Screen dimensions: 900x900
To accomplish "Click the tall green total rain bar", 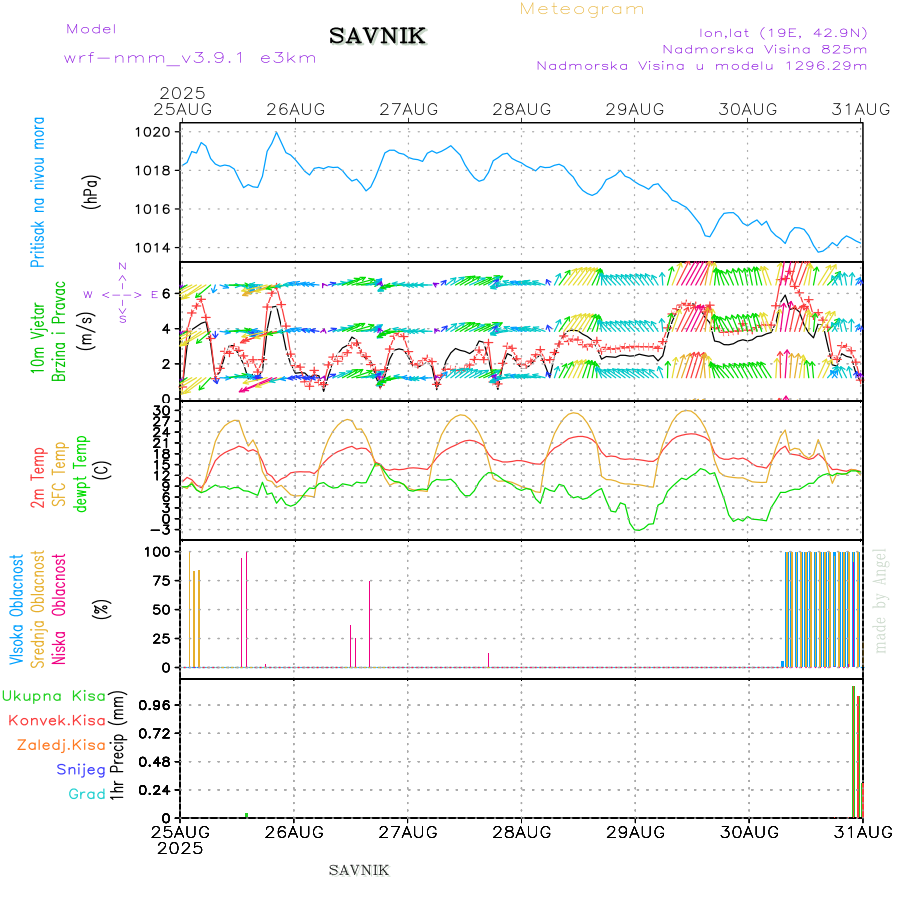I will [x=853, y=752].
